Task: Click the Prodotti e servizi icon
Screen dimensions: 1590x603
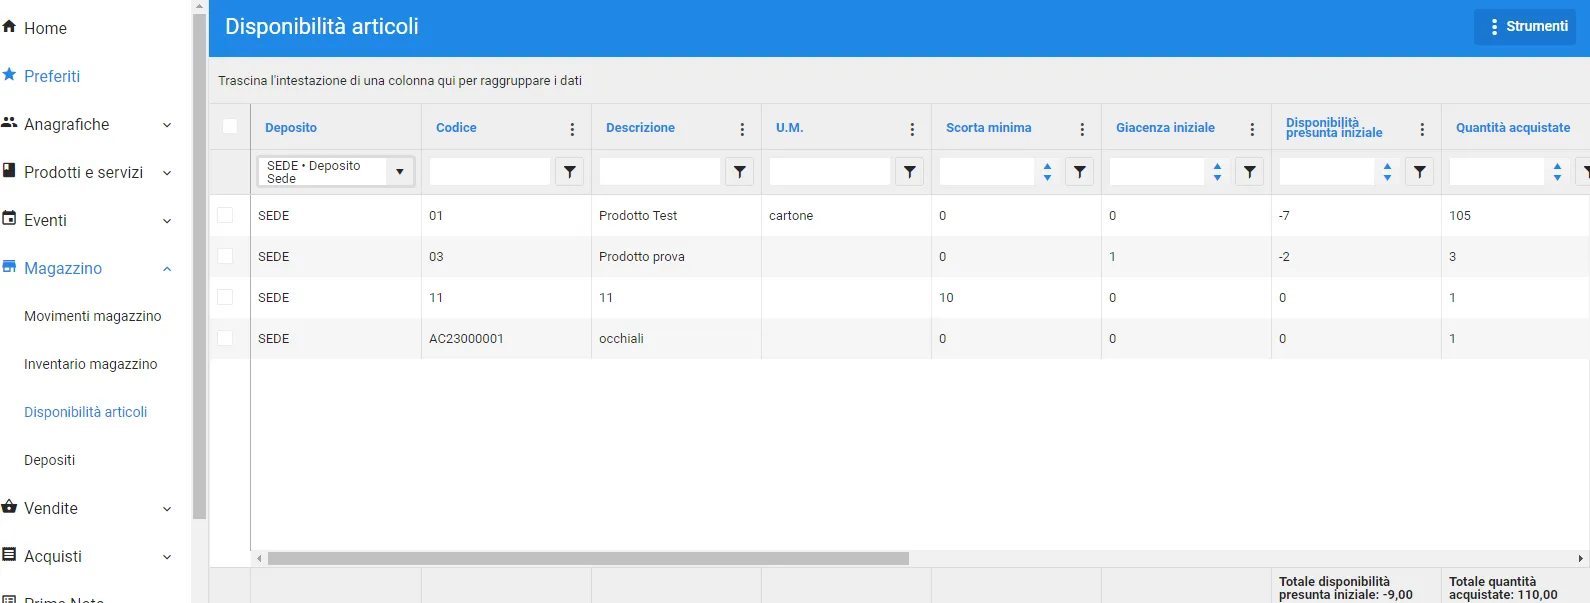Action: click(x=9, y=171)
